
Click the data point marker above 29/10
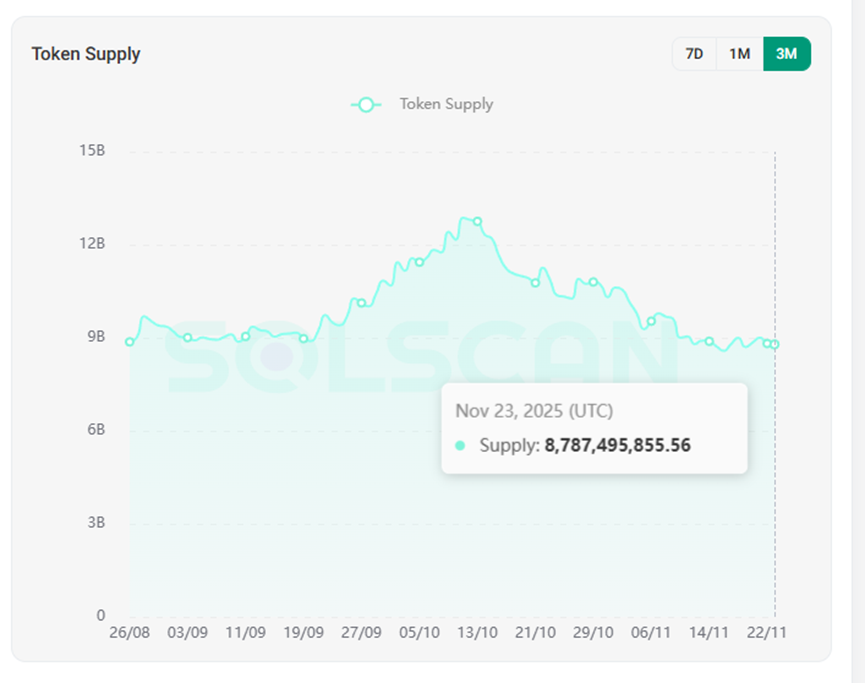593,282
